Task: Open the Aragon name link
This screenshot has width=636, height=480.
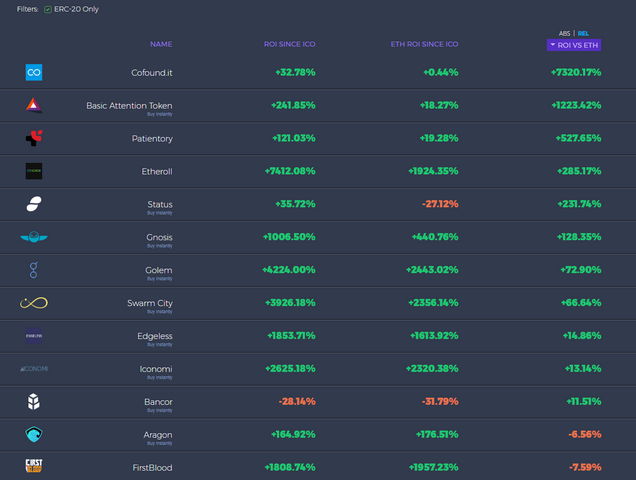Action: tap(158, 435)
